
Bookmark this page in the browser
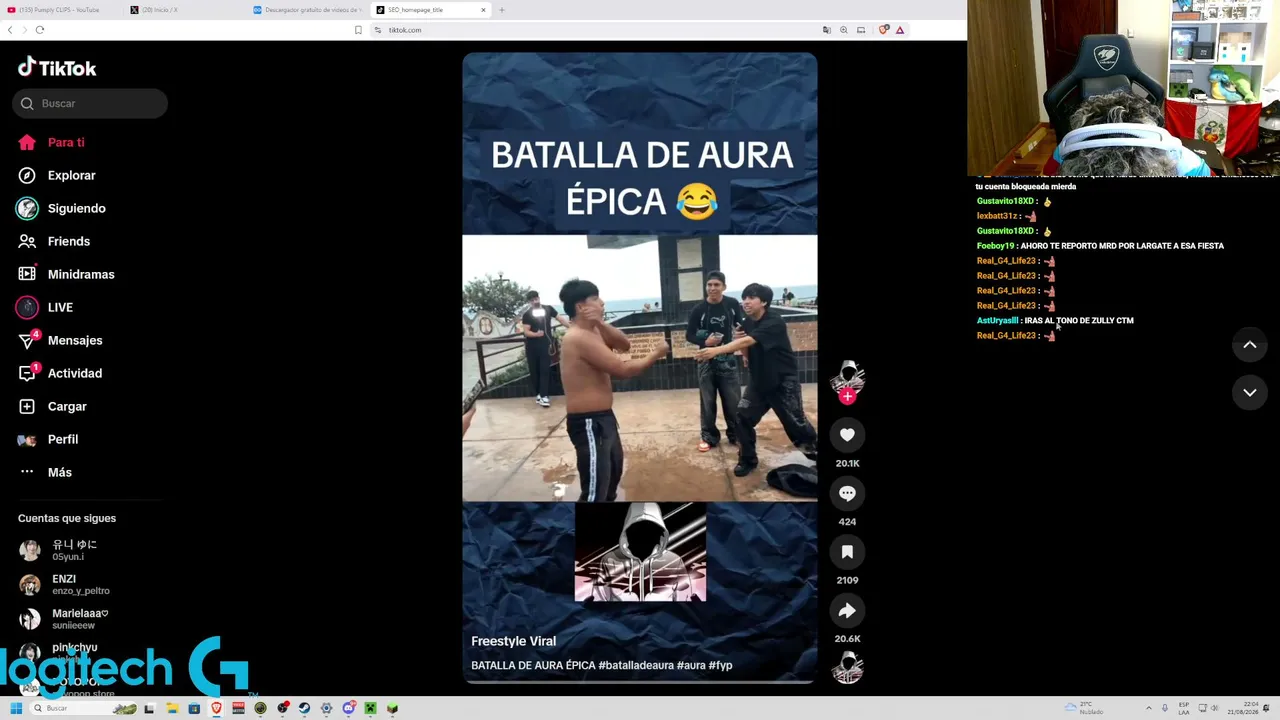pyautogui.click(x=358, y=30)
